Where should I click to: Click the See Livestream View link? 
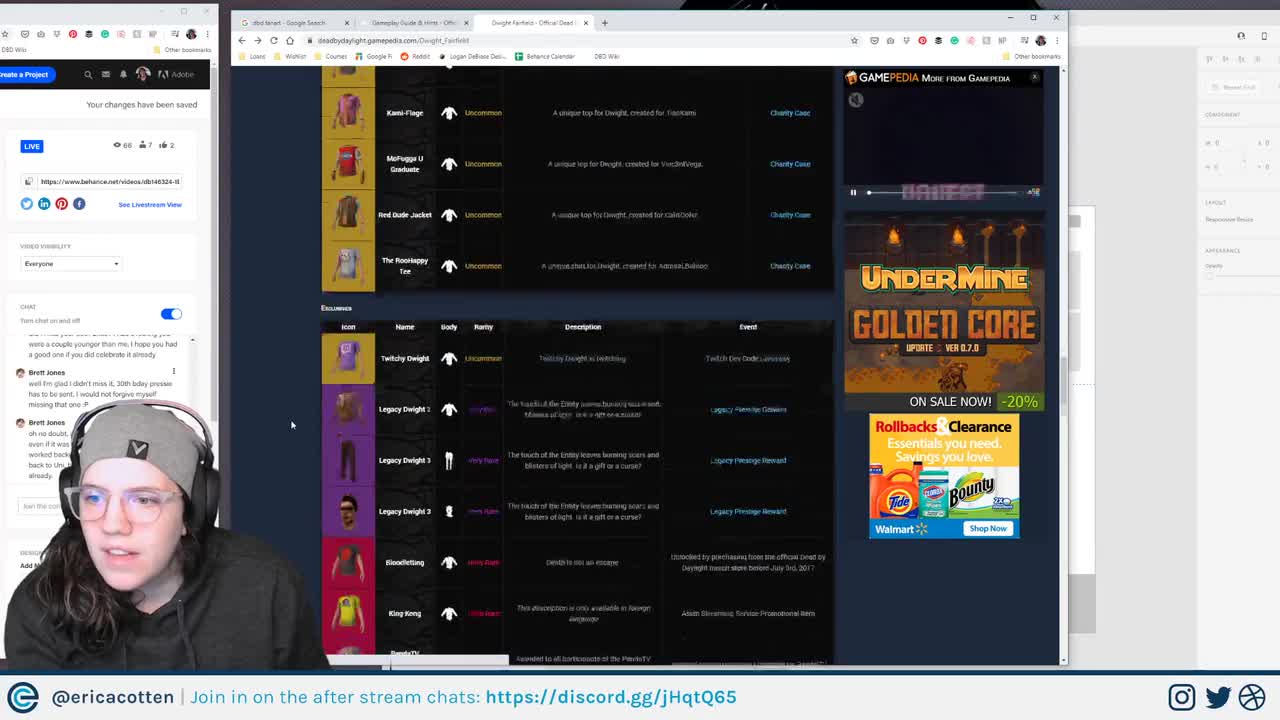[150, 204]
